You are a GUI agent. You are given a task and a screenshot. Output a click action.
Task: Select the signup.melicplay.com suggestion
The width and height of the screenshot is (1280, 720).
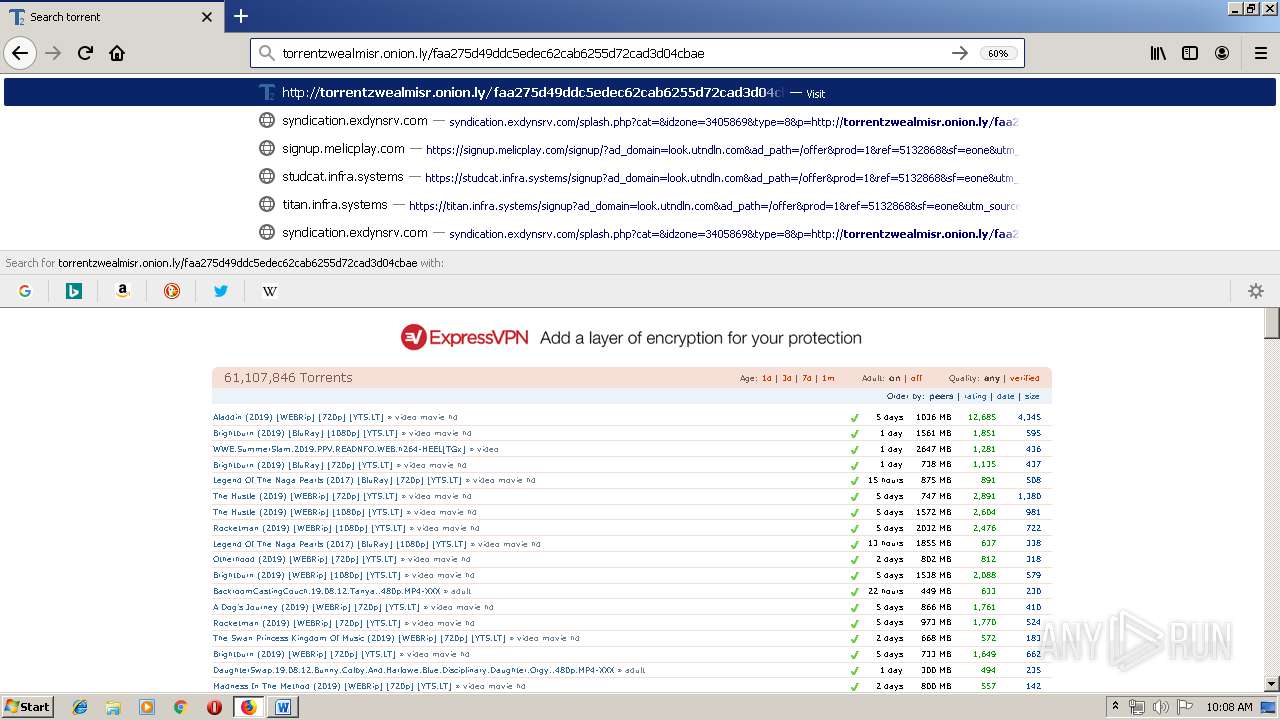click(x=640, y=148)
